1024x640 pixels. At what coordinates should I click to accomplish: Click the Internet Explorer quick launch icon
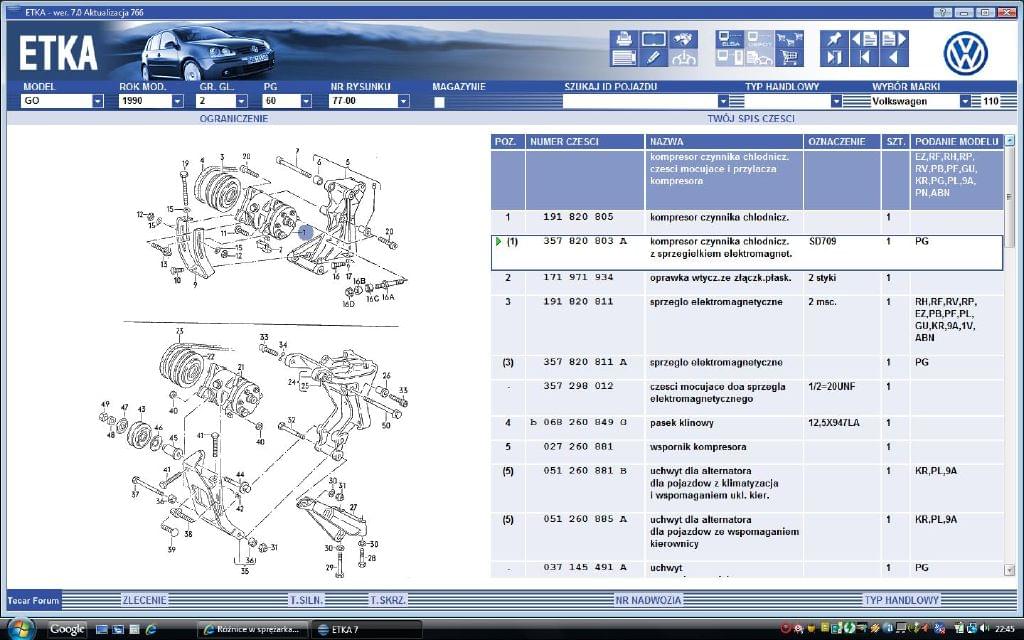[x=151, y=629]
